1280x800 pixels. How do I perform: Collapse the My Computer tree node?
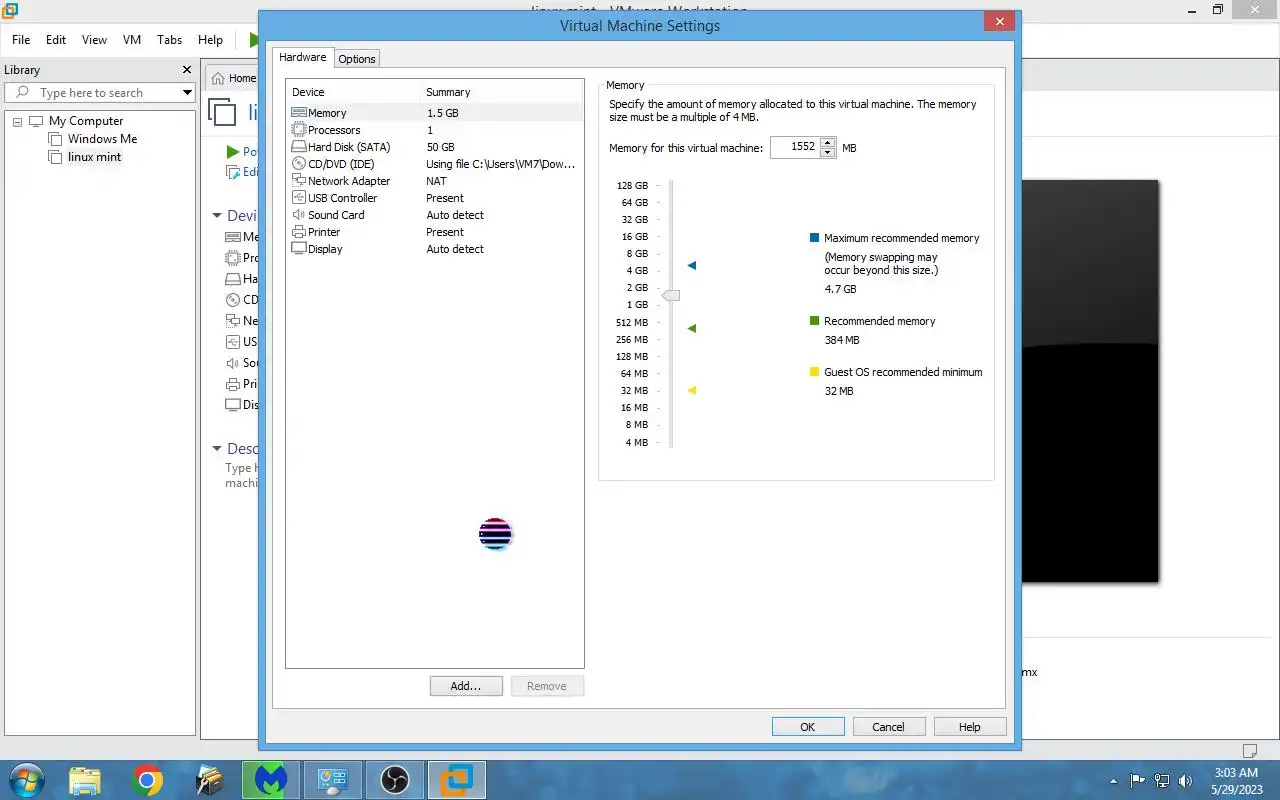tap(17, 122)
